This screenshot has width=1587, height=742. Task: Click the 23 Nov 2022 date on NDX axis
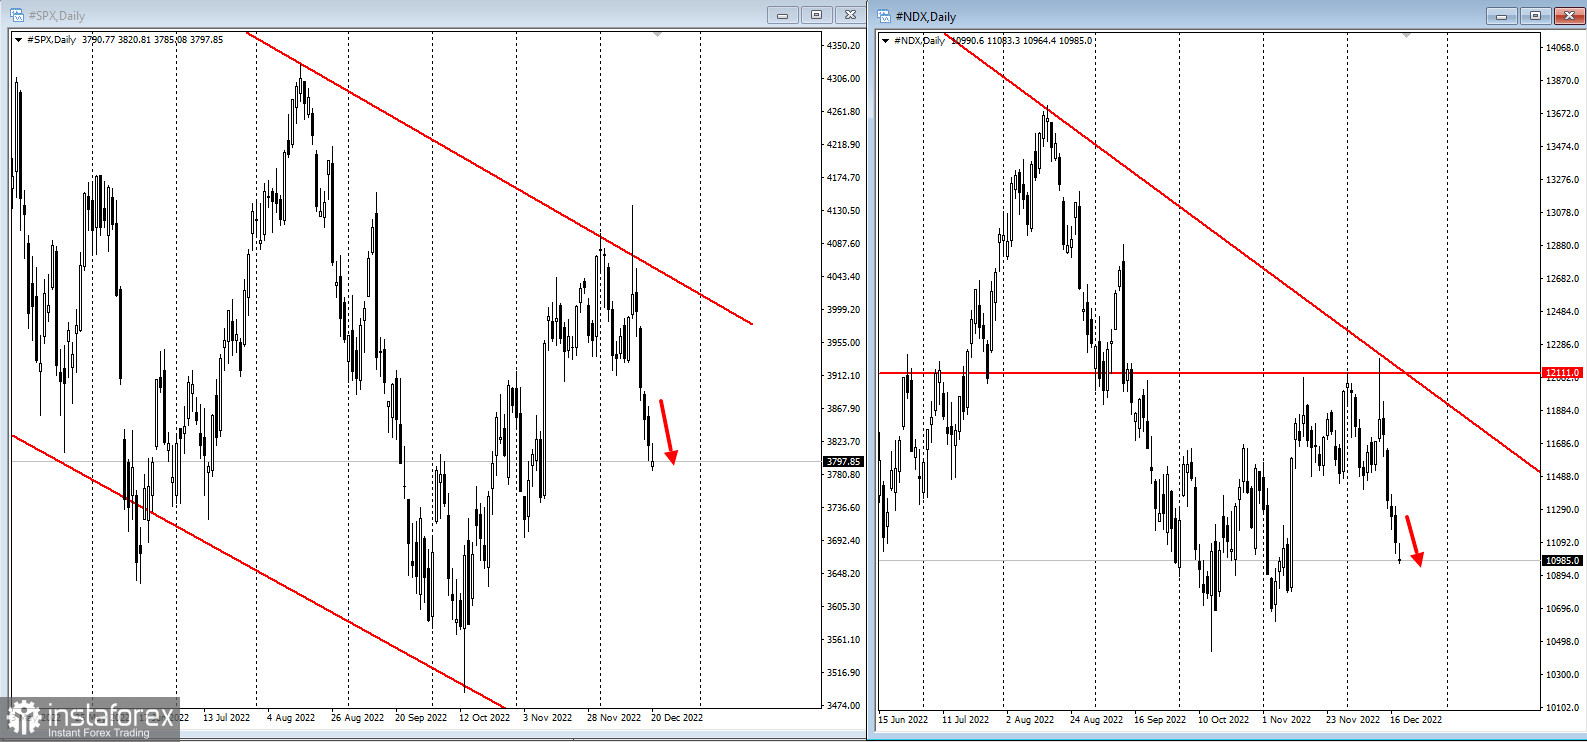(x=1353, y=720)
